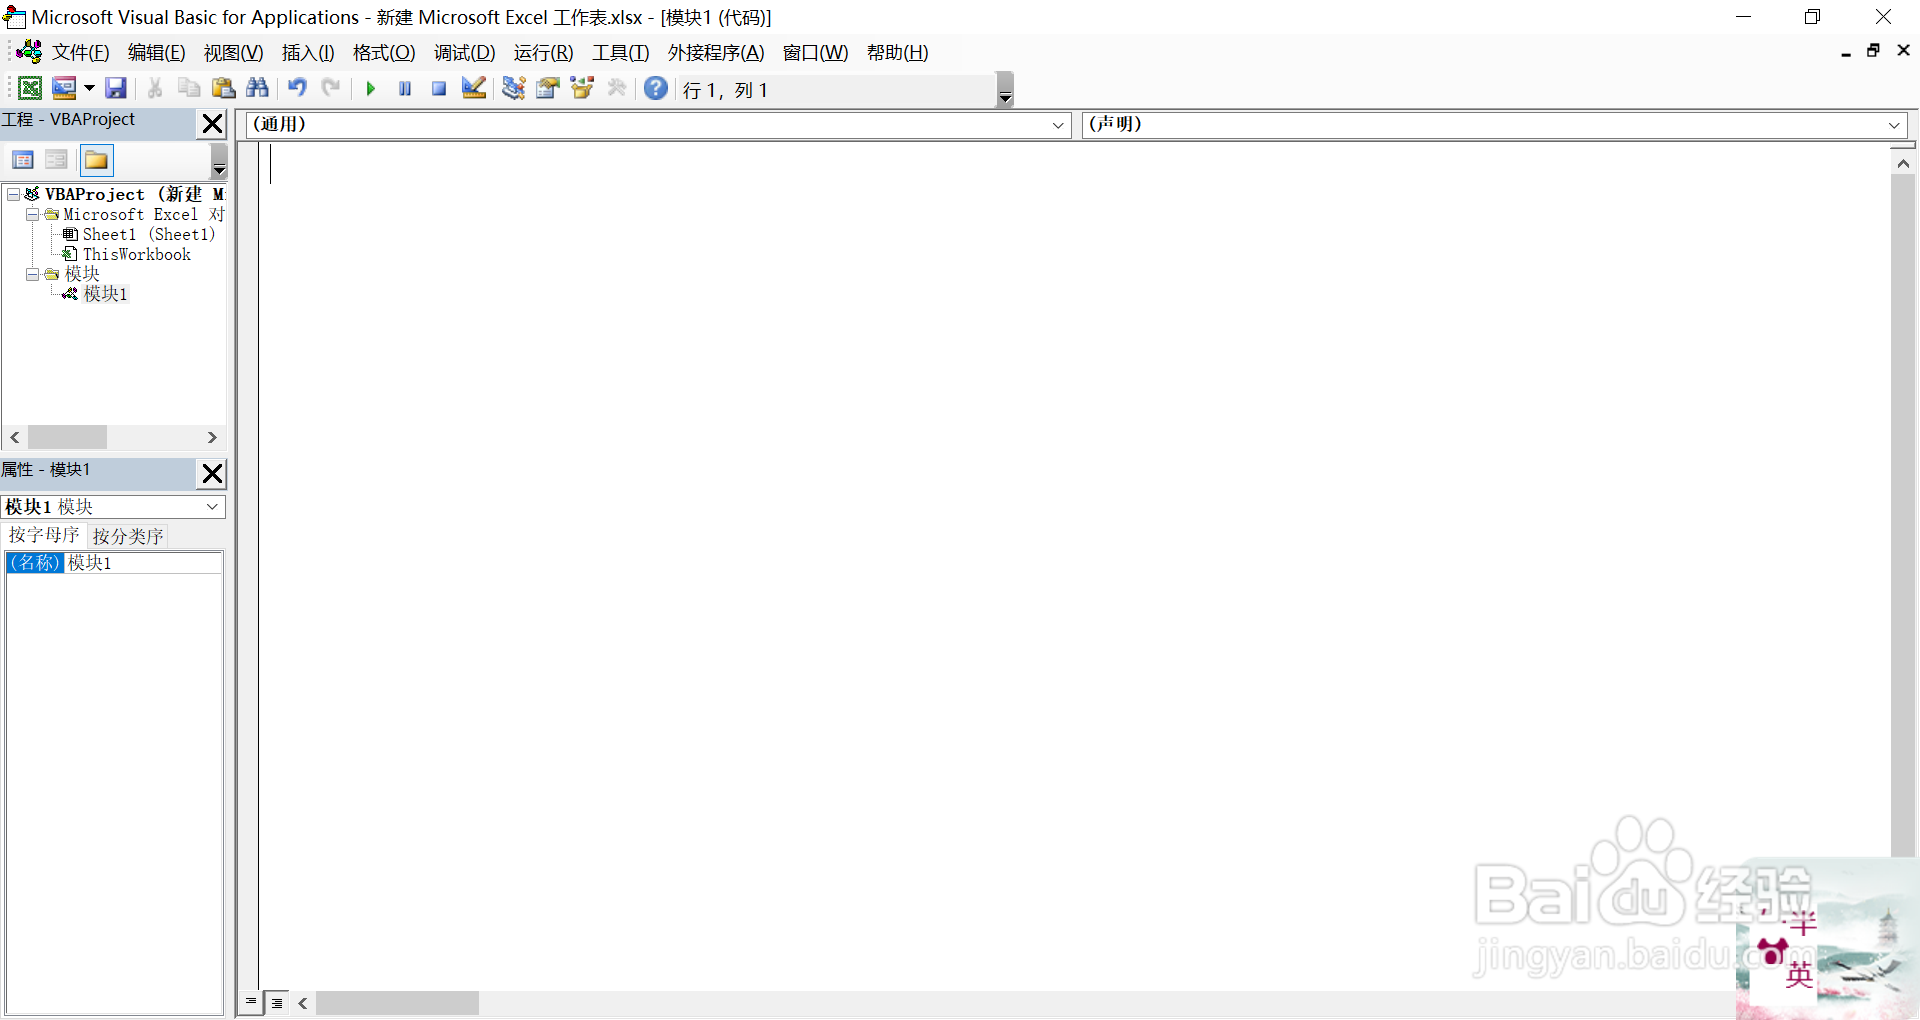The image size is (1920, 1020).
Task: Open the 运行(R) menu
Action: pos(543,53)
